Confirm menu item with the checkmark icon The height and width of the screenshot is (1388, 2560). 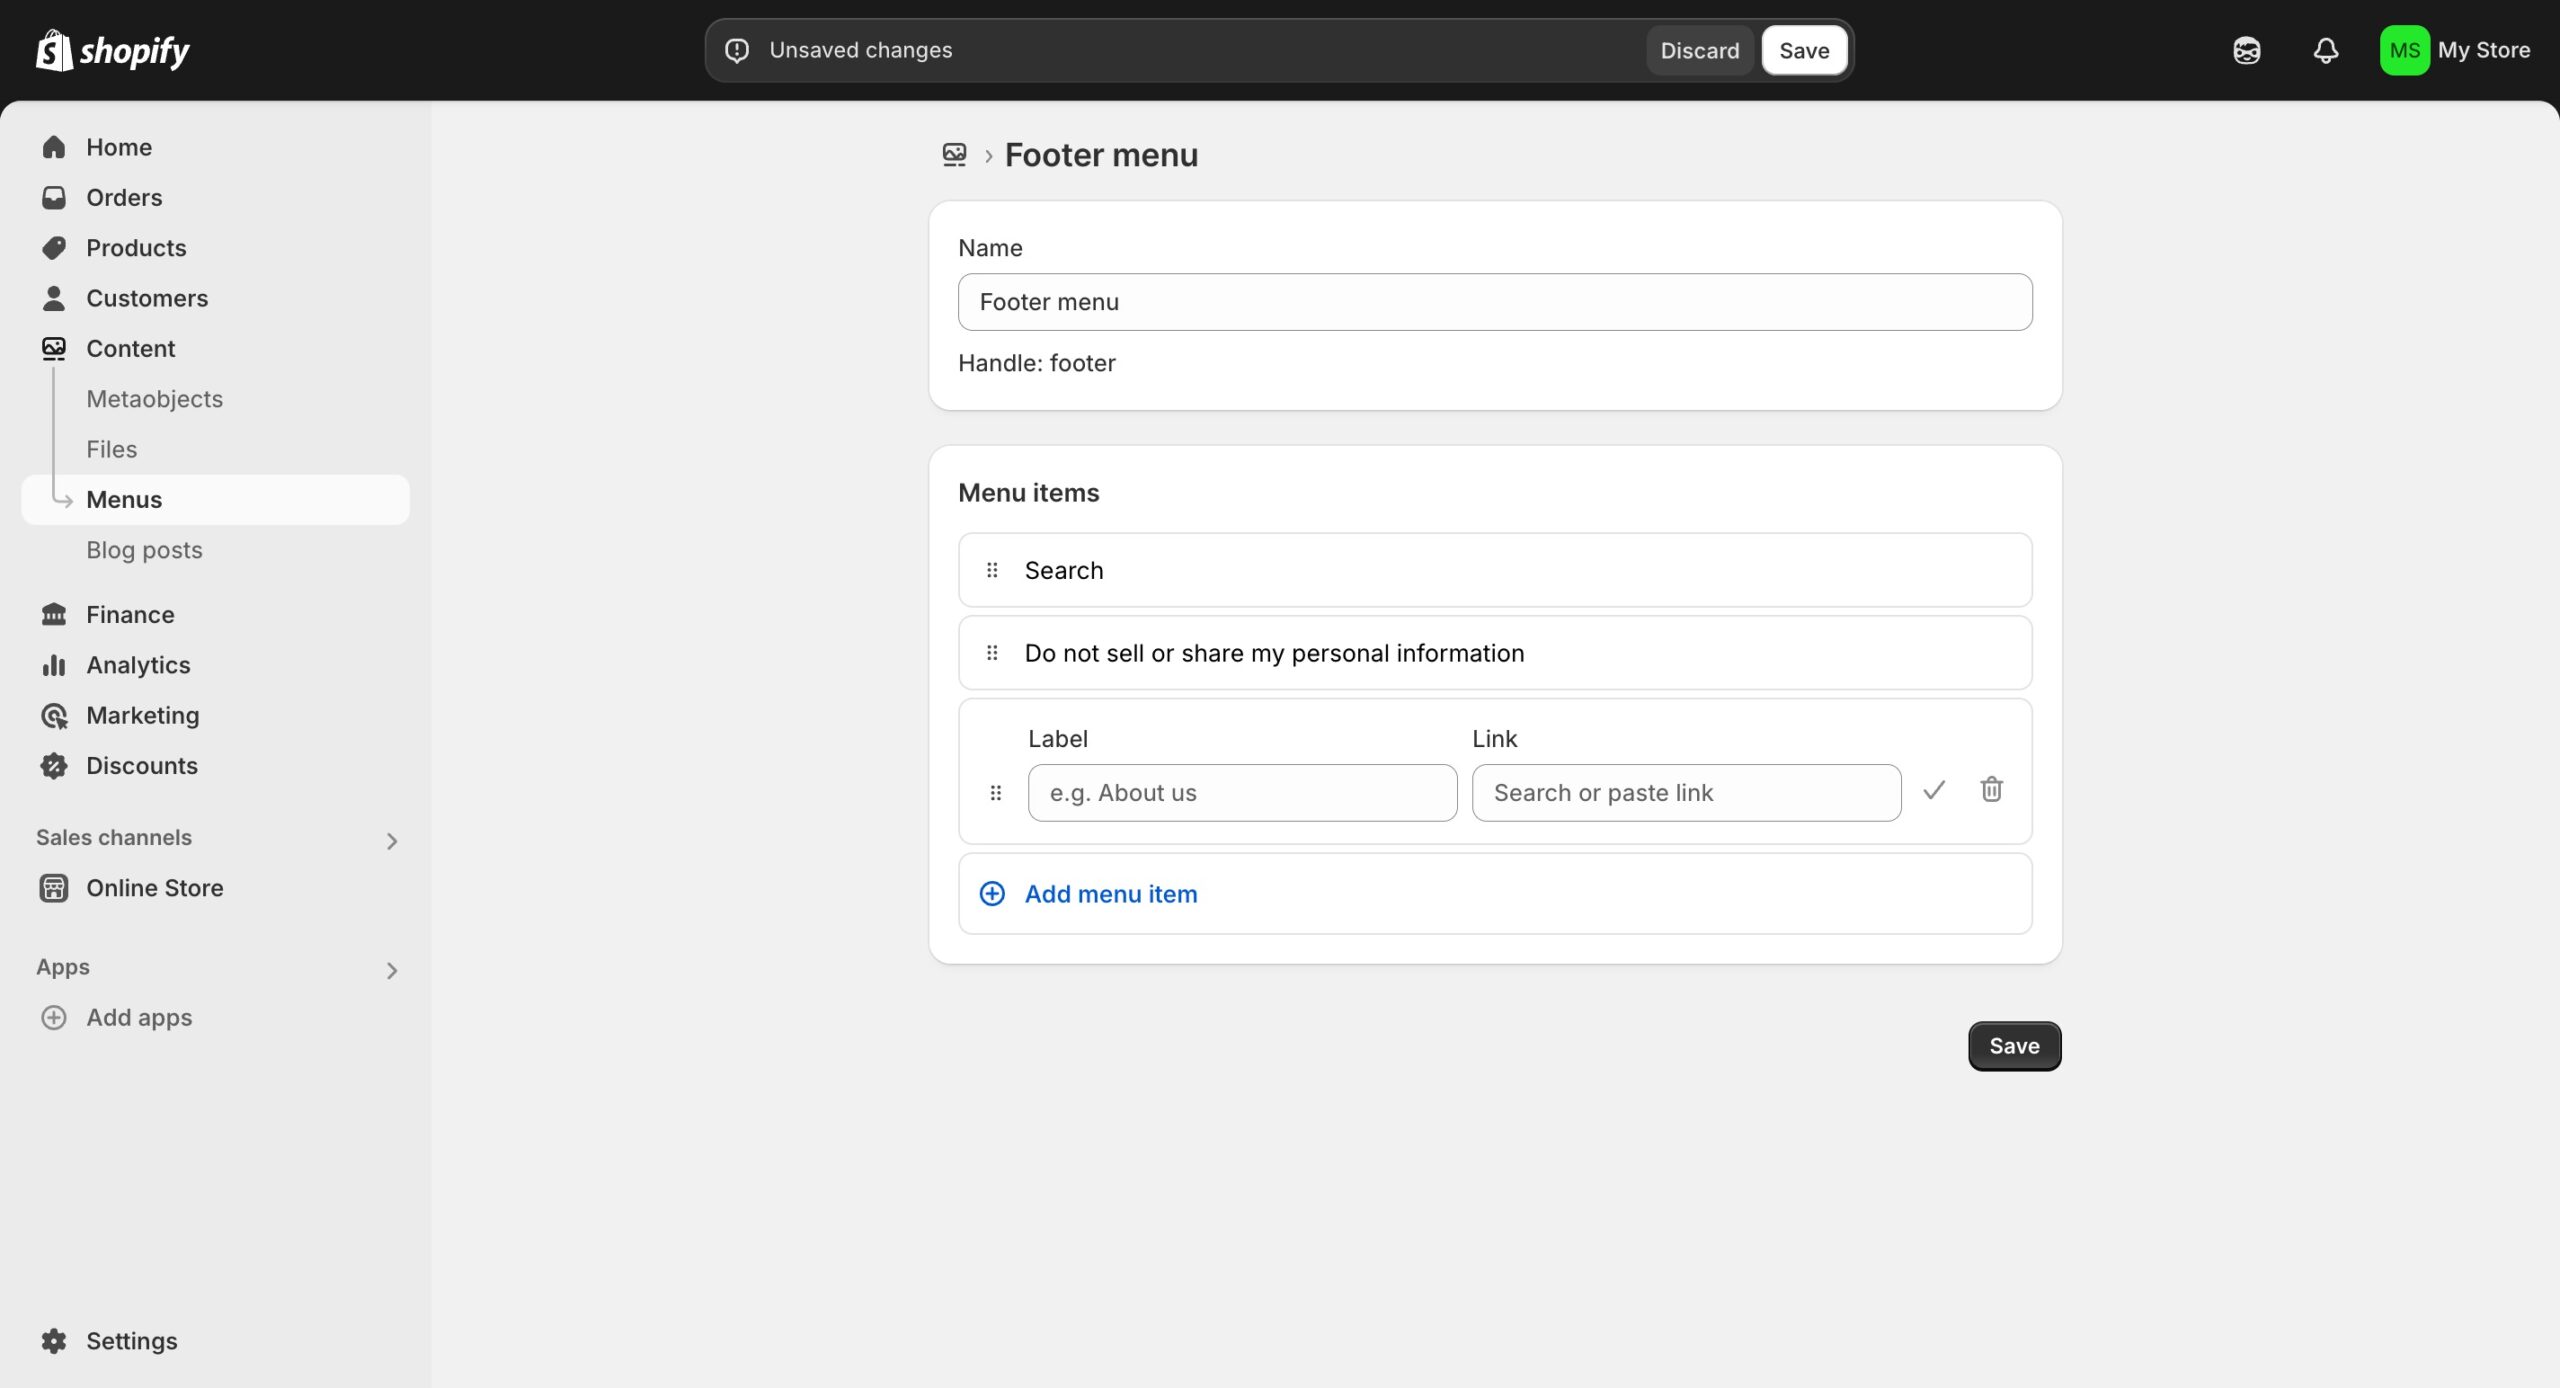(x=1934, y=790)
